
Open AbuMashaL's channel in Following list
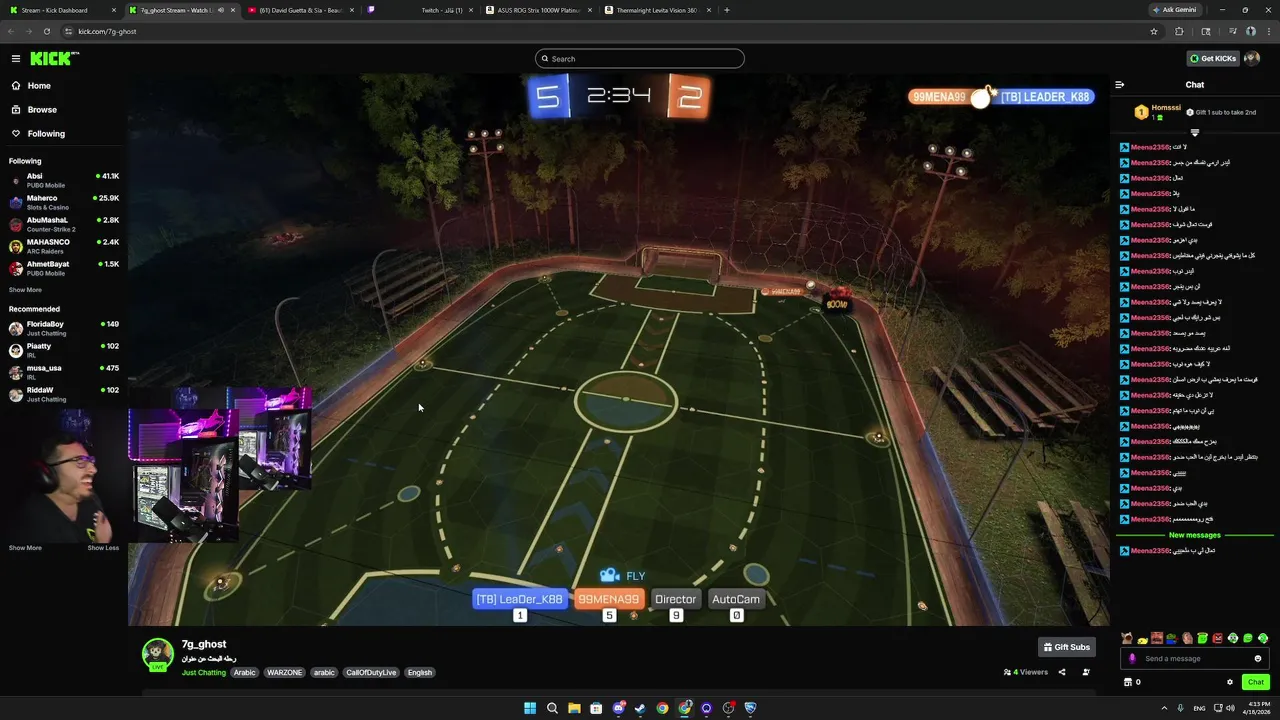coord(64,224)
